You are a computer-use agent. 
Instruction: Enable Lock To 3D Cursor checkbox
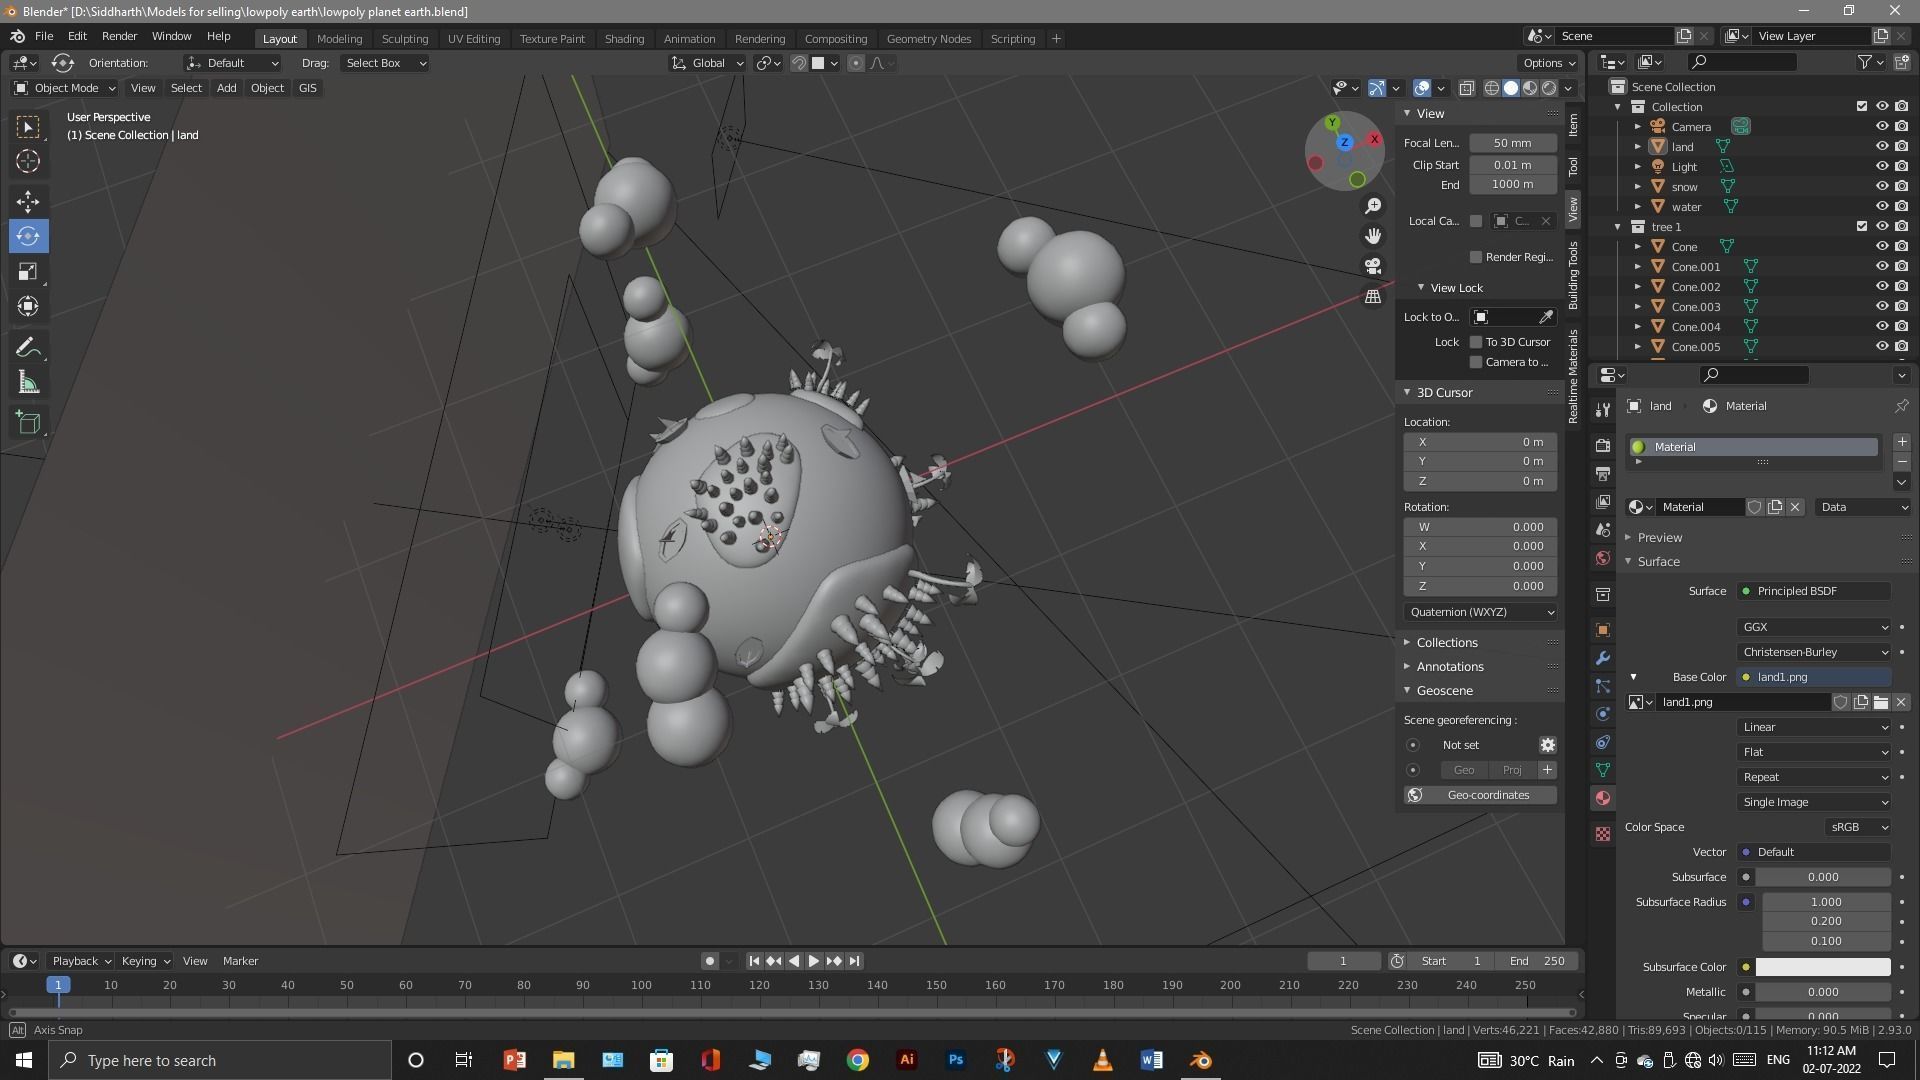click(x=1475, y=342)
